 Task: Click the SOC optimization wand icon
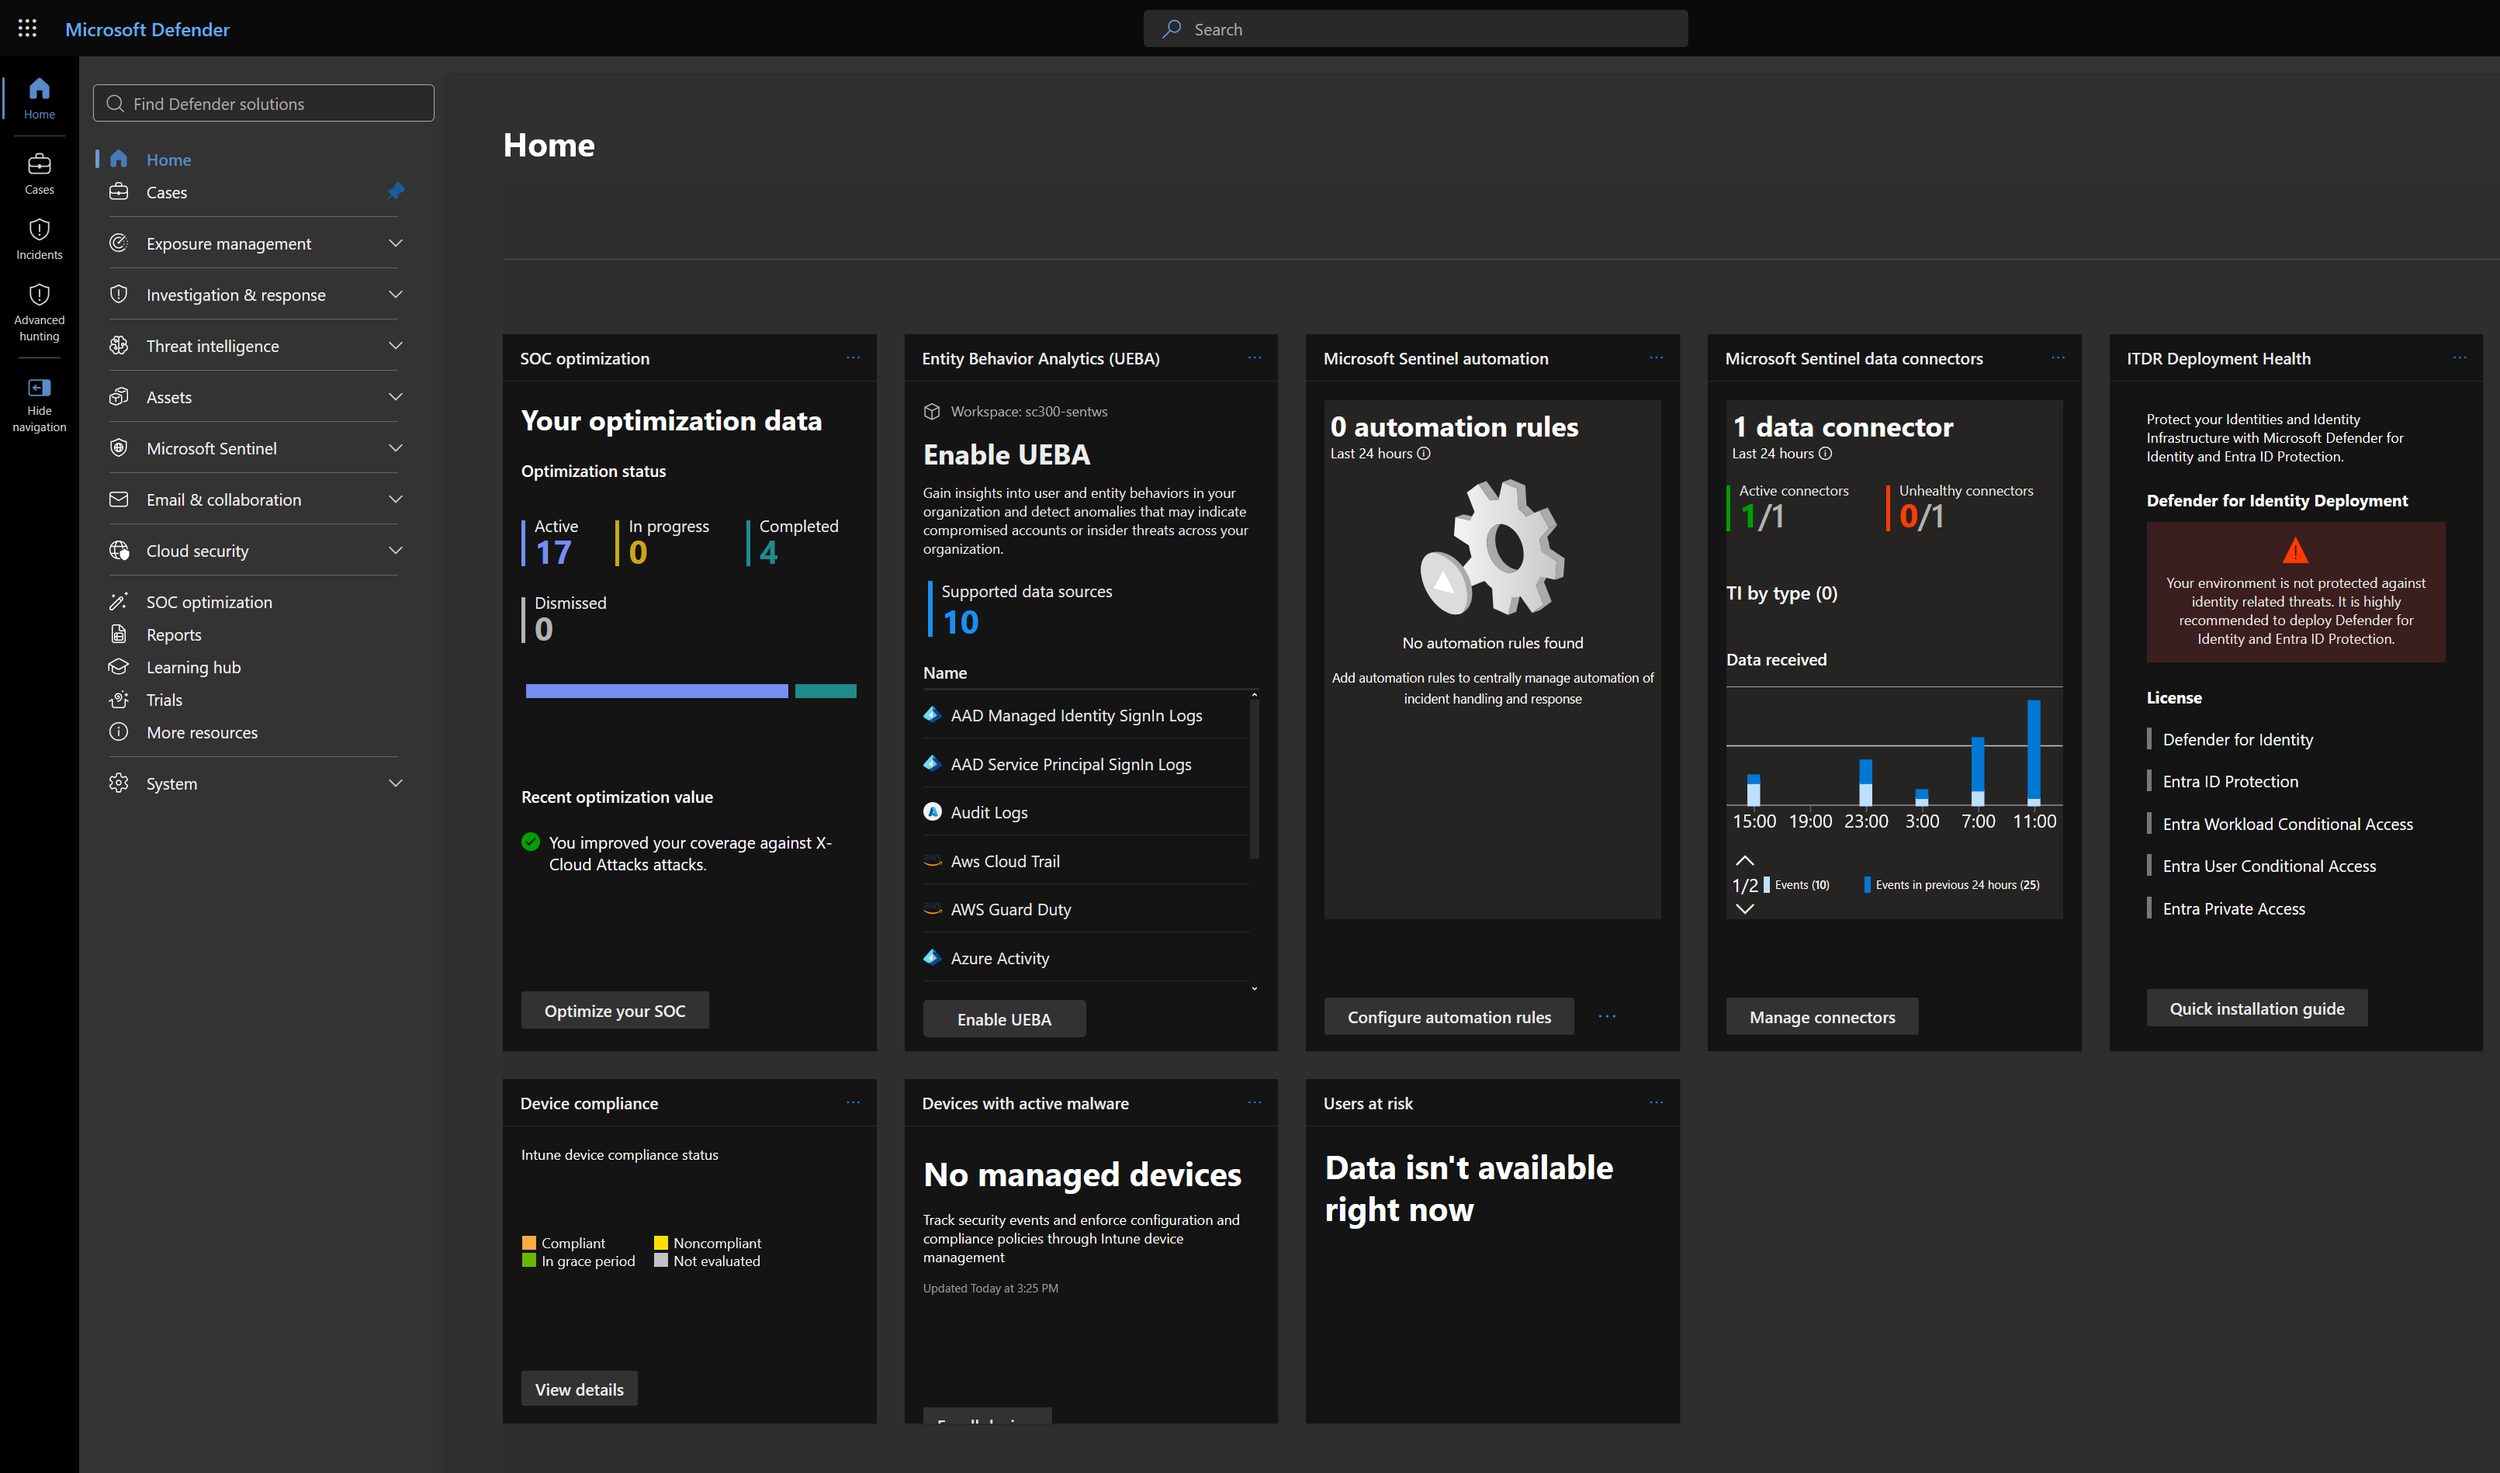pyautogui.click(x=119, y=601)
